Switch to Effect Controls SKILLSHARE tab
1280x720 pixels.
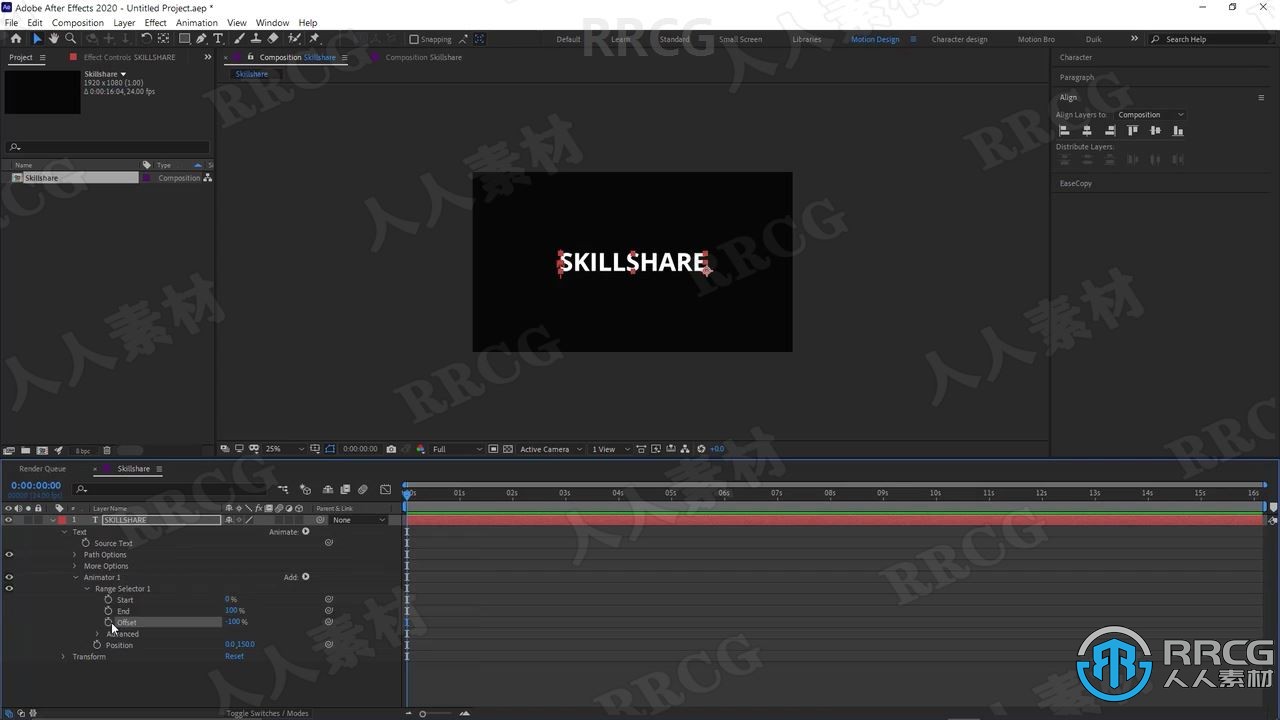pos(129,57)
